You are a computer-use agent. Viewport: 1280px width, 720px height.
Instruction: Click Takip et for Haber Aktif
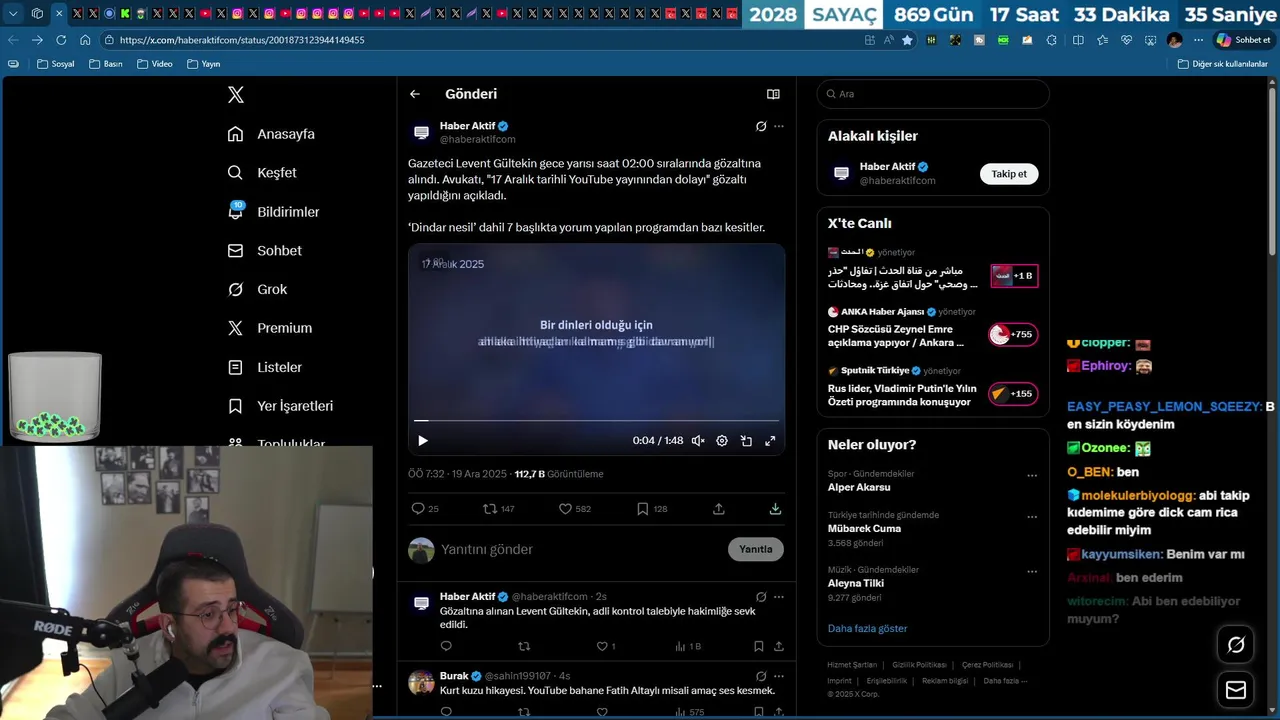(x=1009, y=174)
